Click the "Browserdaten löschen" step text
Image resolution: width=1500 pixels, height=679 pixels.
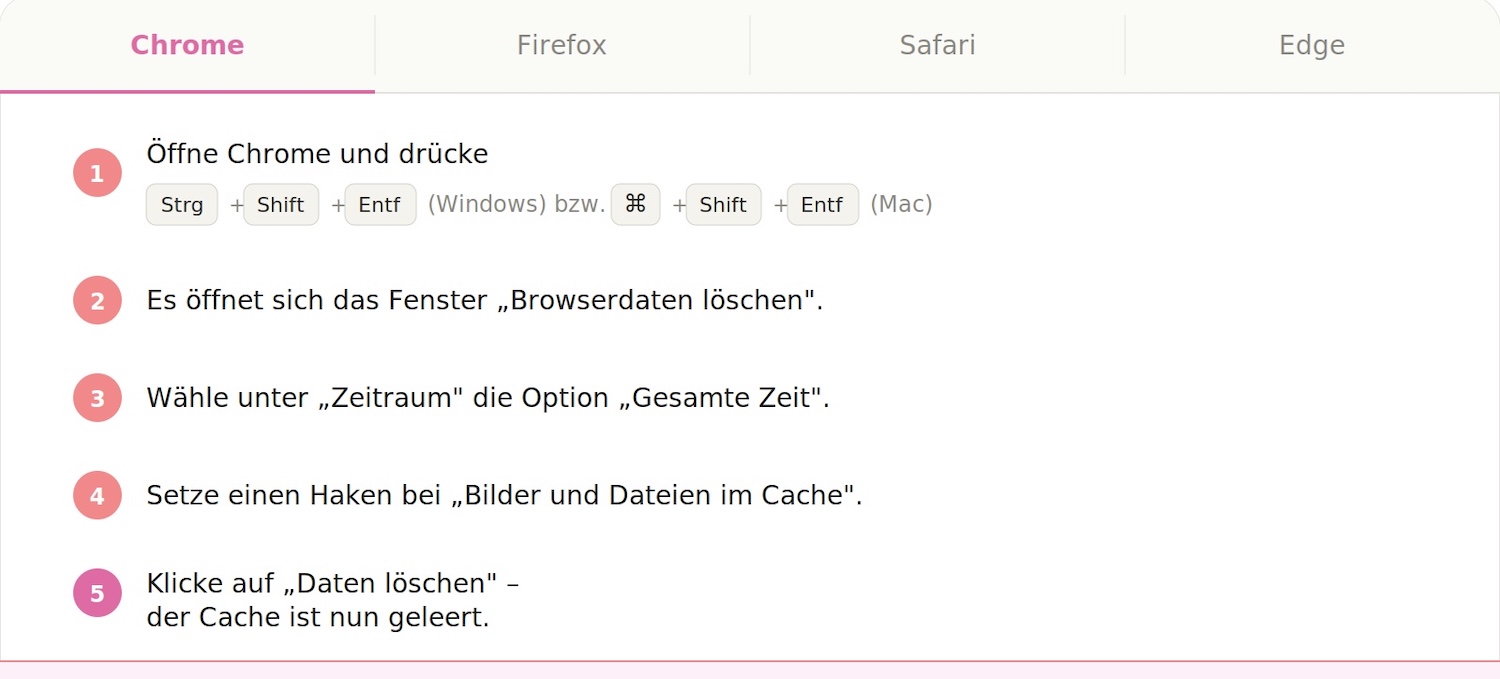(x=484, y=300)
